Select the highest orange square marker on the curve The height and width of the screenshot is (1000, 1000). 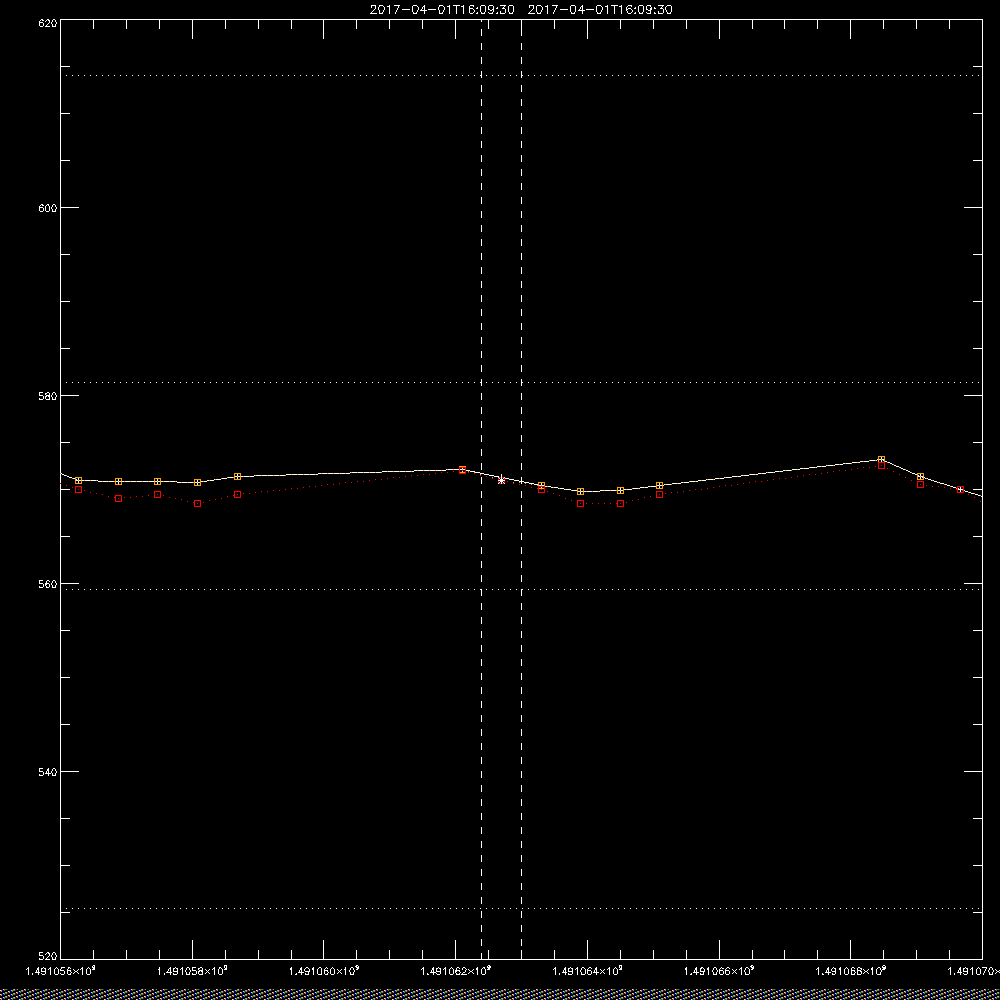point(881,459)
